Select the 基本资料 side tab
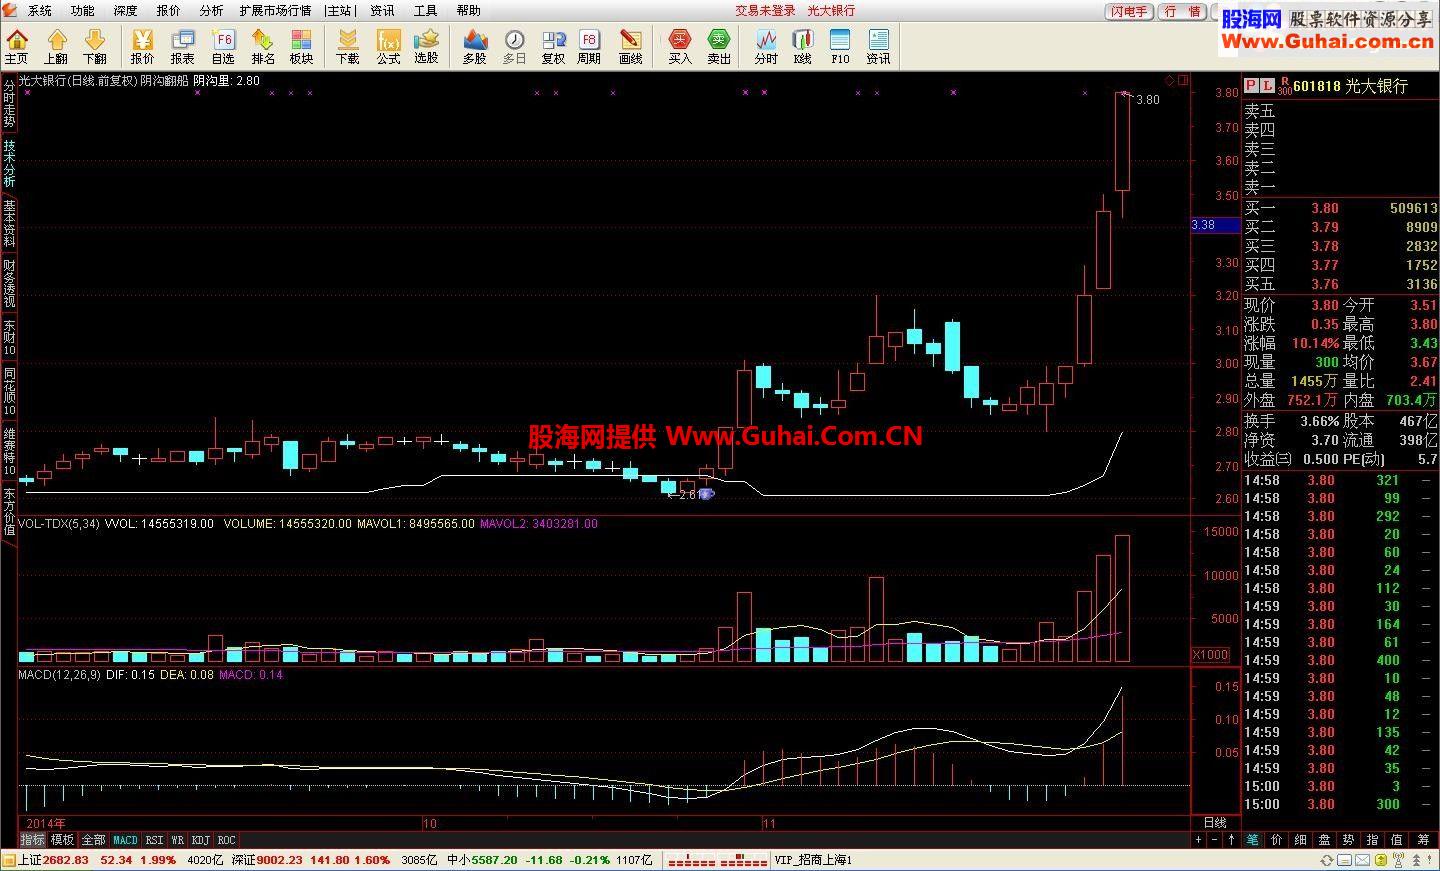The width and height of the screenshot is (1440, 871). pyautogui.click(x=9, y=223)
